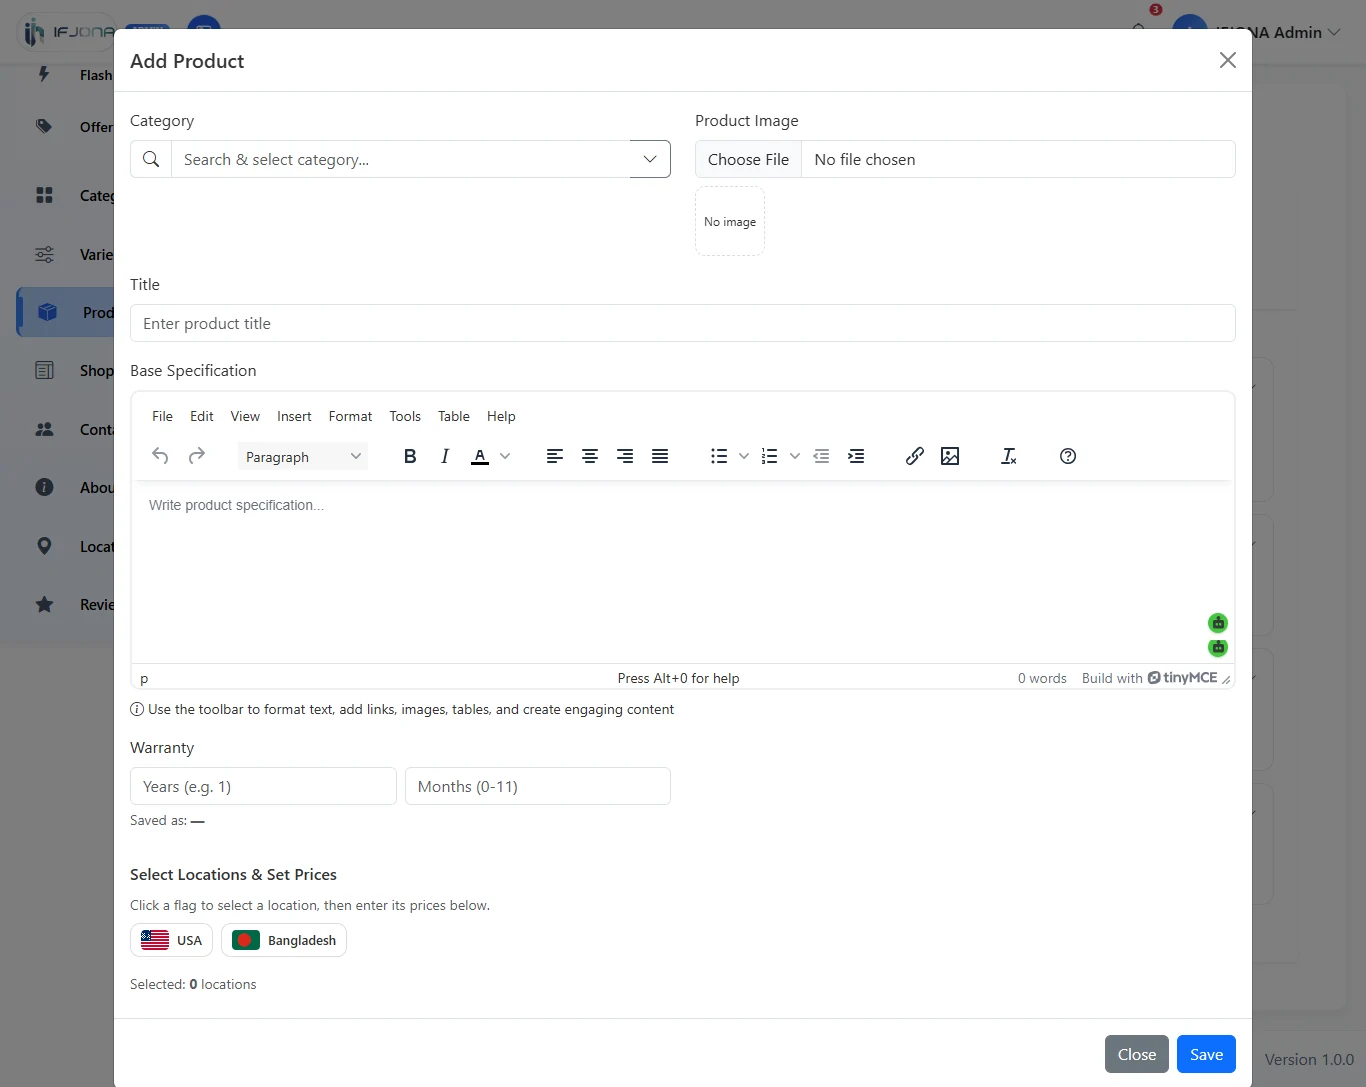This screenshot has width=1366, height=1087.
Task: Insert a bullet list
Action: tap(719, 456)
